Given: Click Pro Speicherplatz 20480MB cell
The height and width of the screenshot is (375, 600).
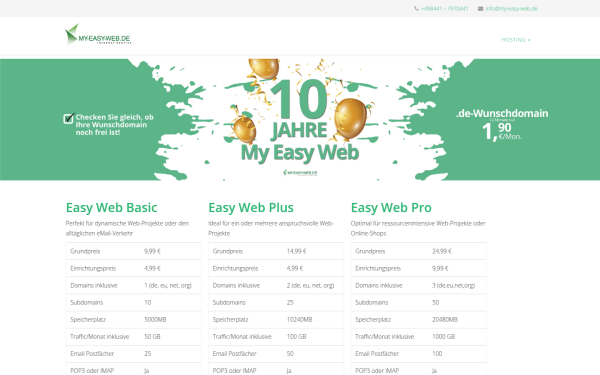Looking at the screenshot, I should click(445, 320).
